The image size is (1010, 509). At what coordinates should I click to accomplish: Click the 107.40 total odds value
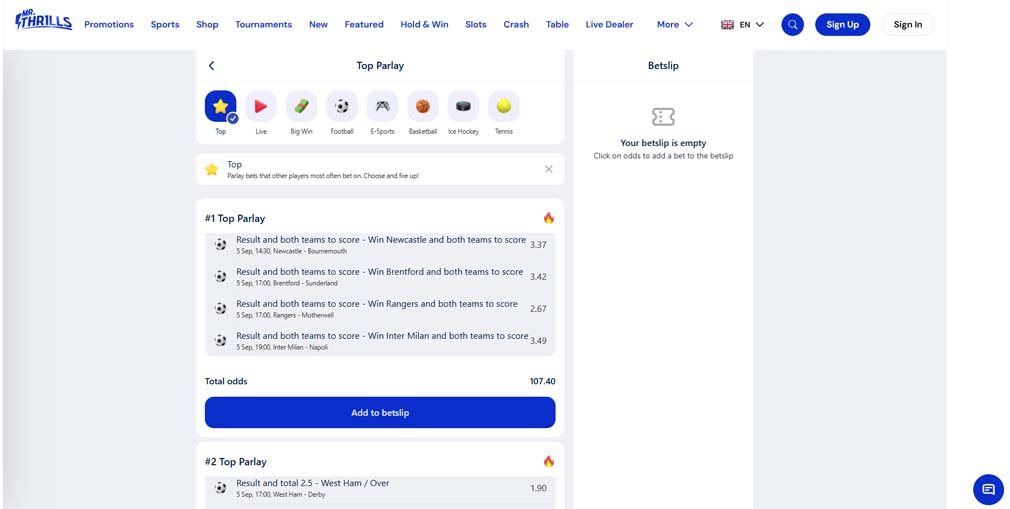tap(542, 381)
